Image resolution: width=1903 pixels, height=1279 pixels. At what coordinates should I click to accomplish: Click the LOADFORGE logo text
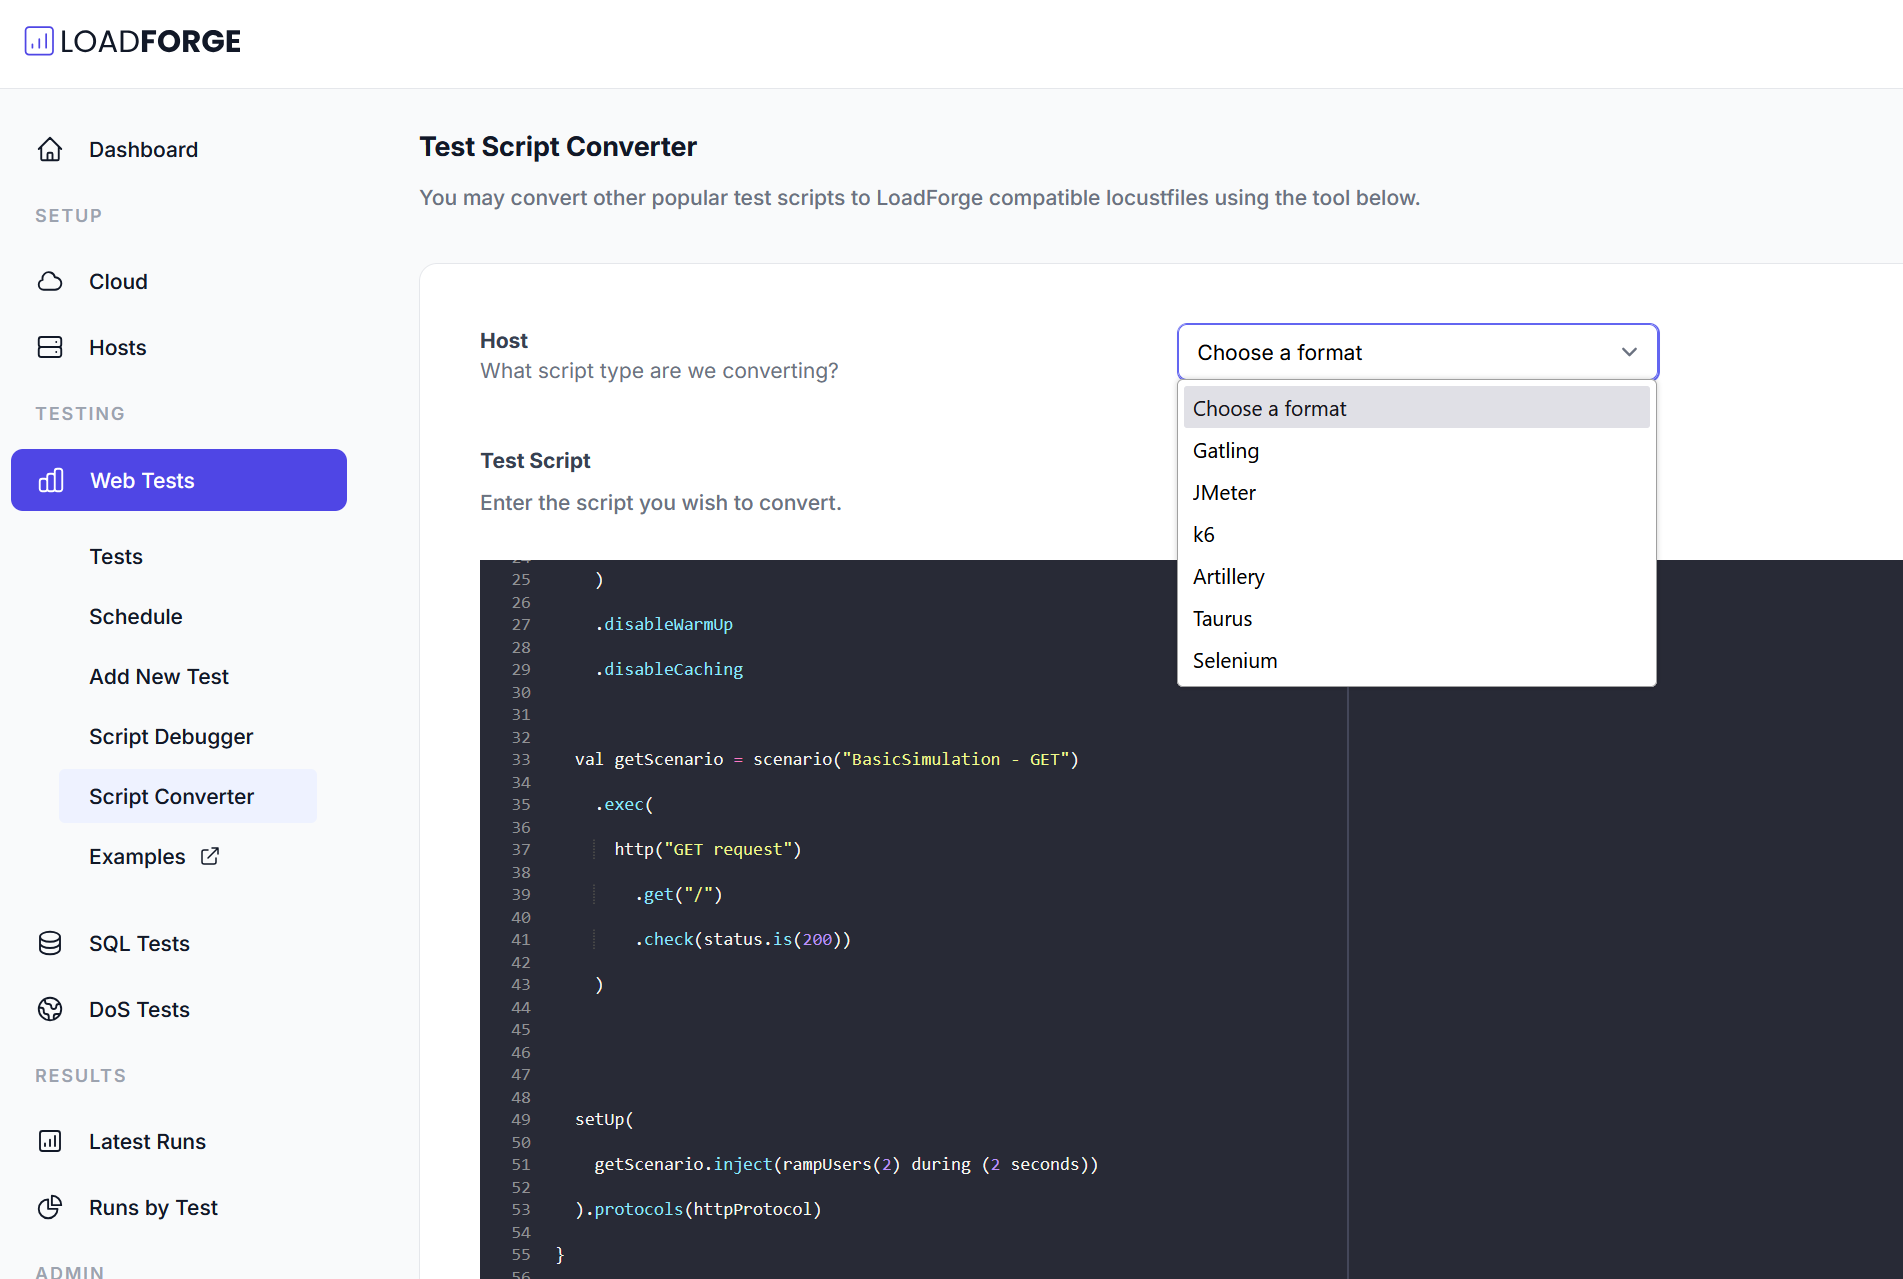(x=150, y=41)
